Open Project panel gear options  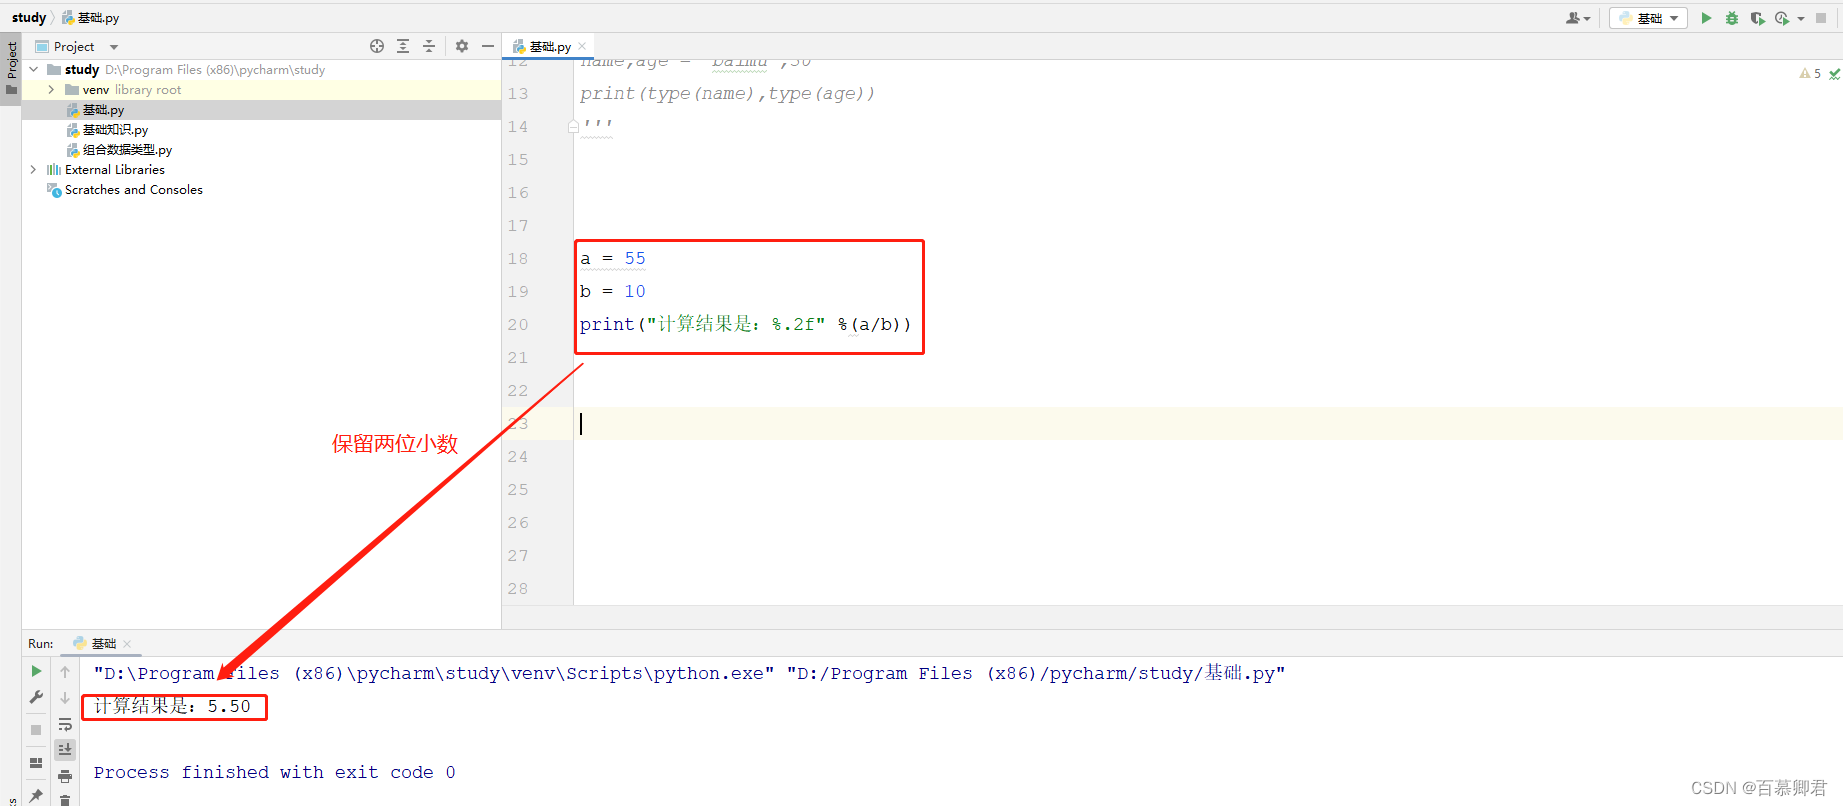[x=462, y=46]
